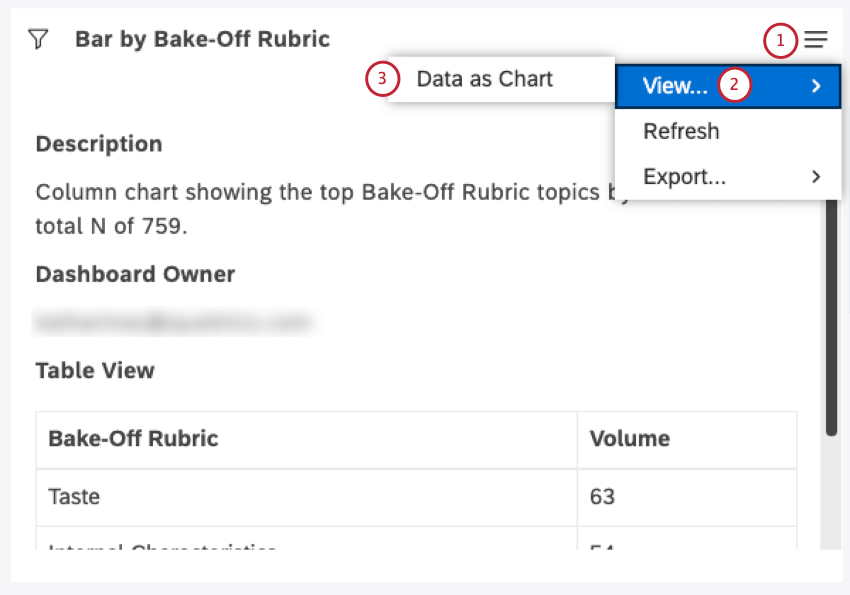Image resolution: width=850 pixels, height=595 pixels.
Task: Open the Export... menu entry
Action: tap(684, 177)
